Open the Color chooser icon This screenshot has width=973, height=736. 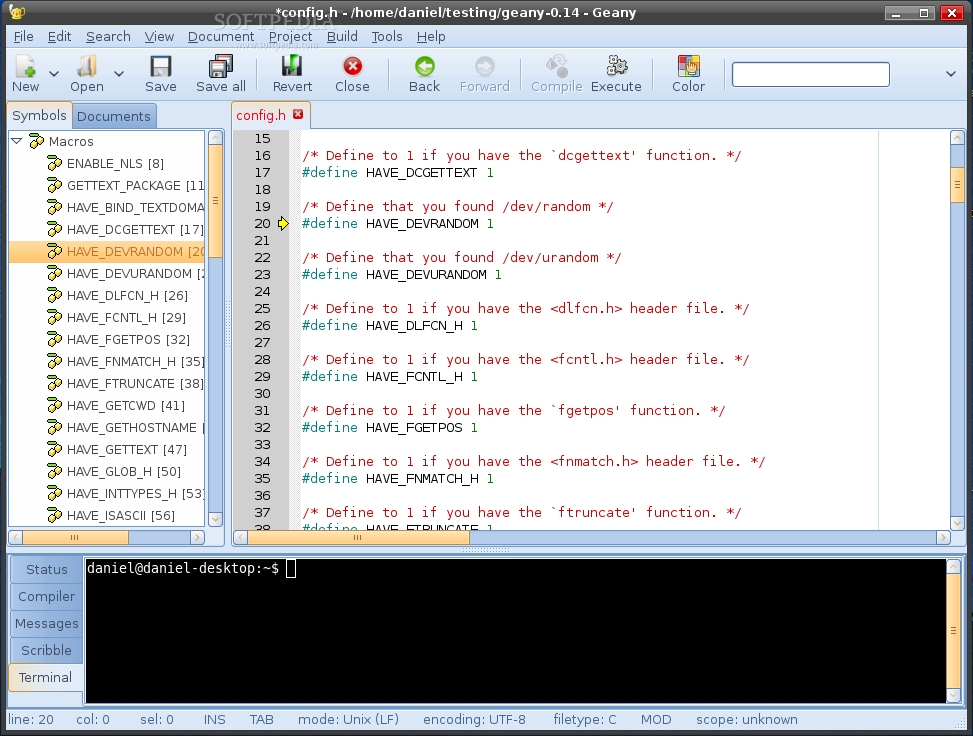(689, 66)
